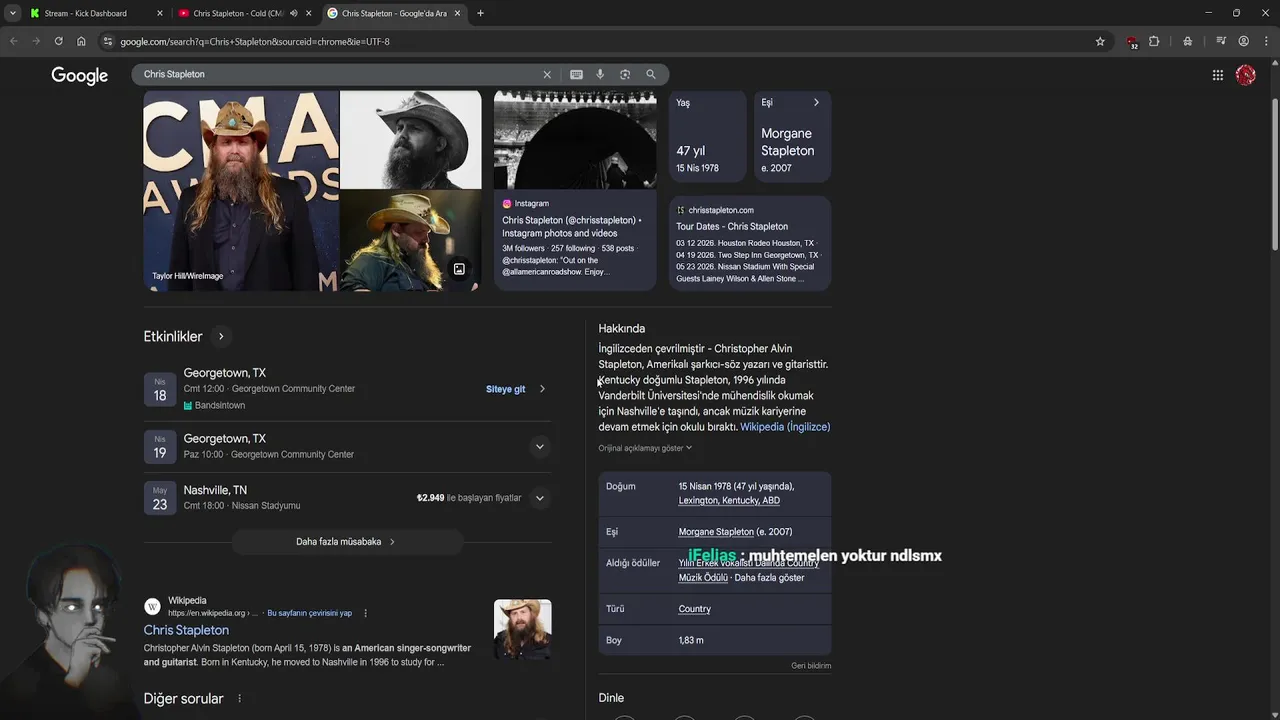This screenshot has width=1280, height=720.
Task: Show Daha fazla müsabaka
Action: pyautogui.click(x=346, y=541)
